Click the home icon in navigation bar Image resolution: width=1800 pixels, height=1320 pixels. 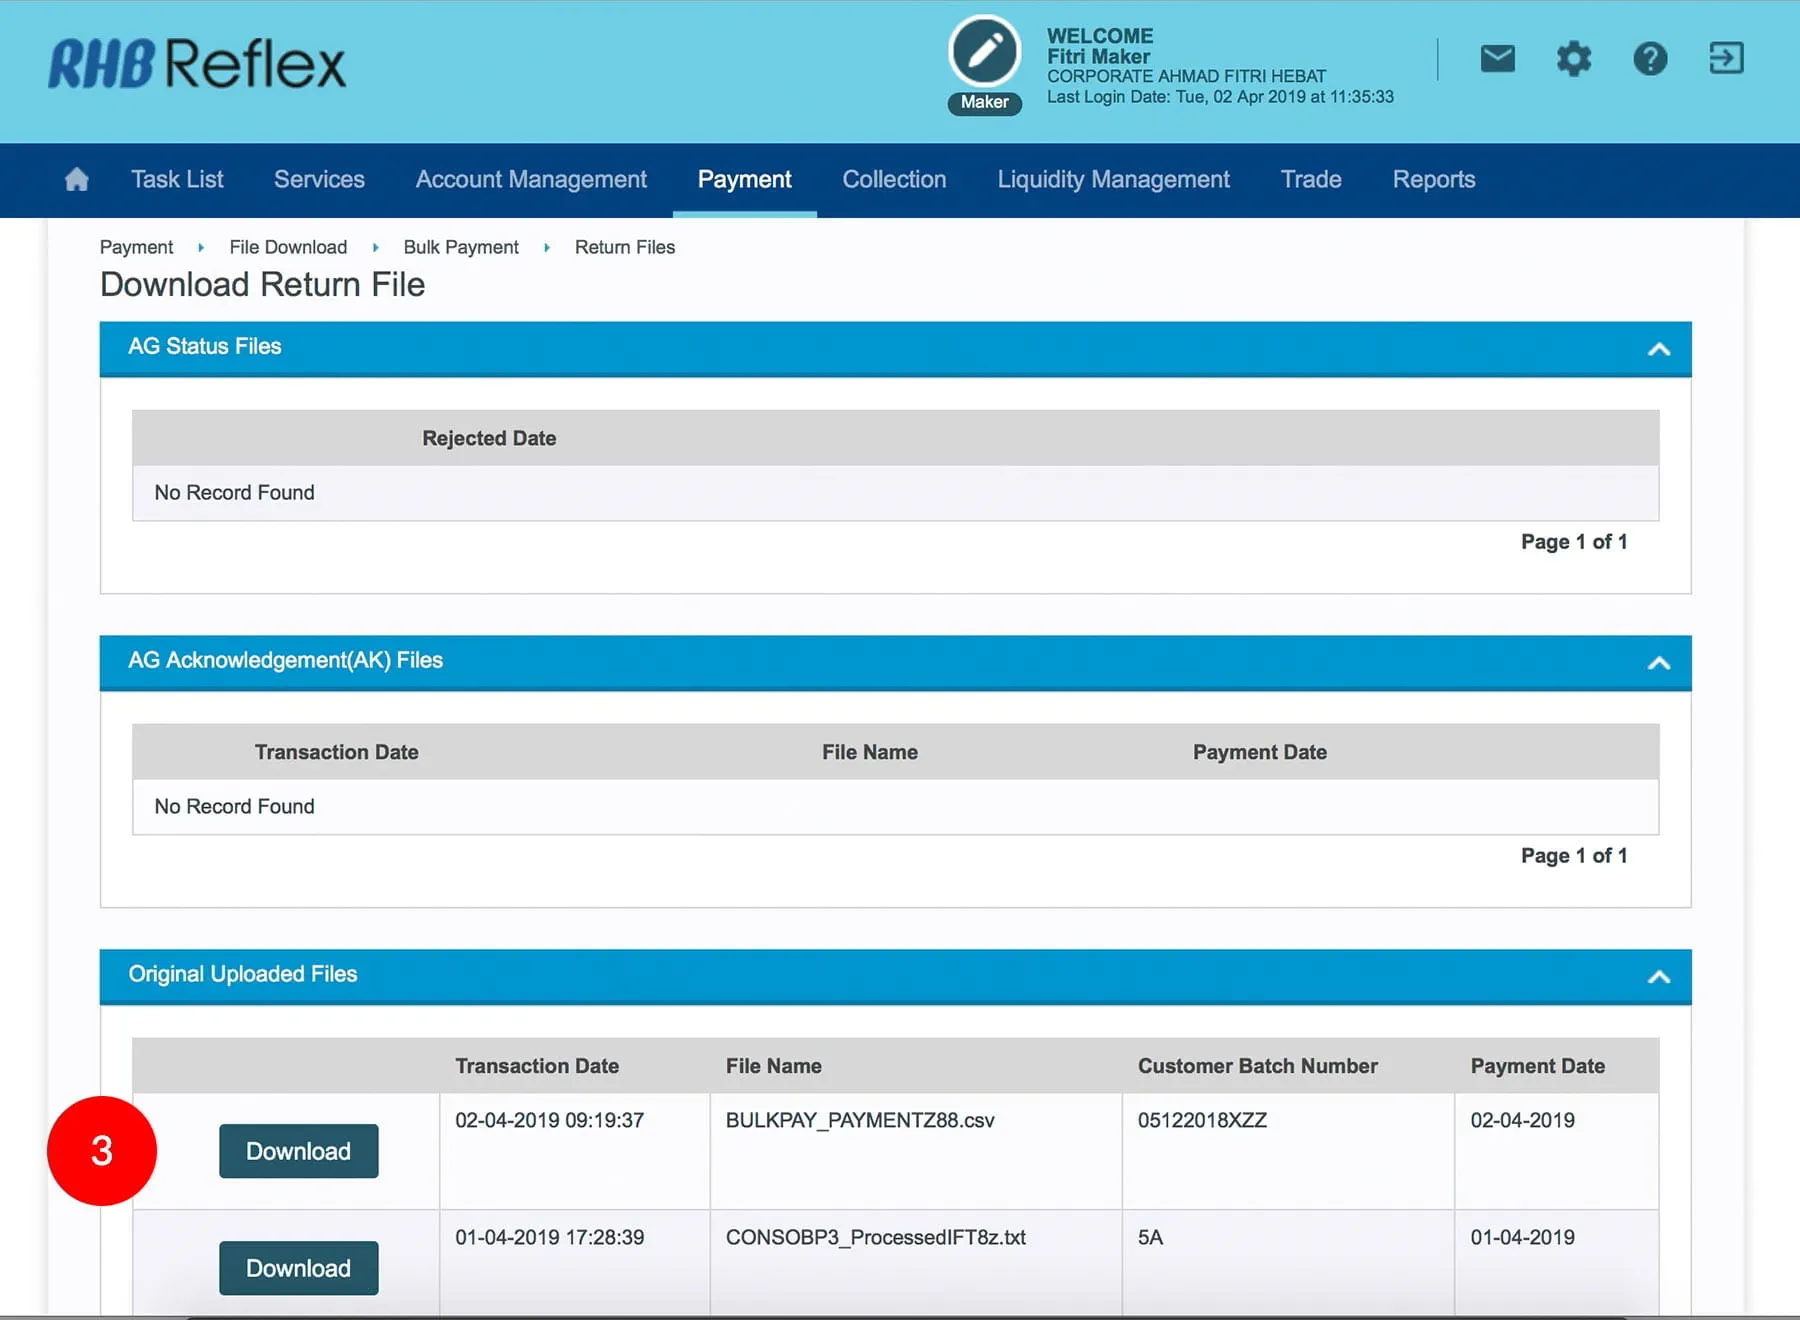(76, 180)
